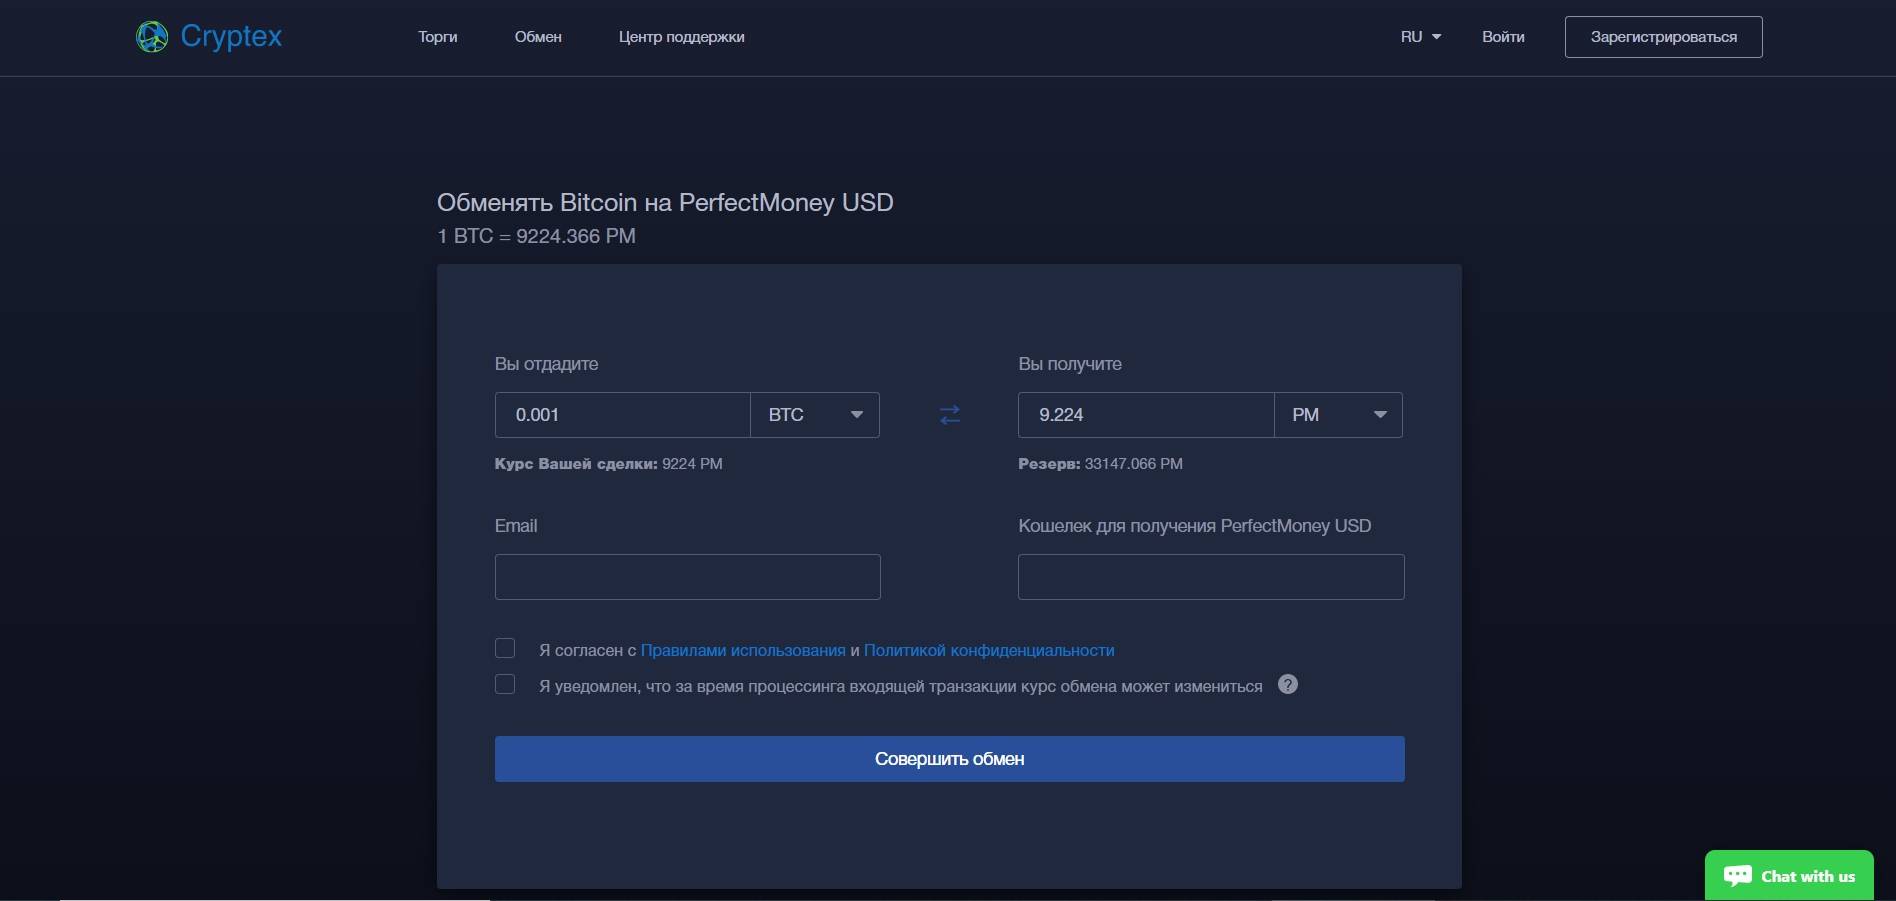Viewport: 1896px width, 901px height.
Task: Click the Cryptex globe logo icon
Action: pyautogui.click(x=152, y=37)
